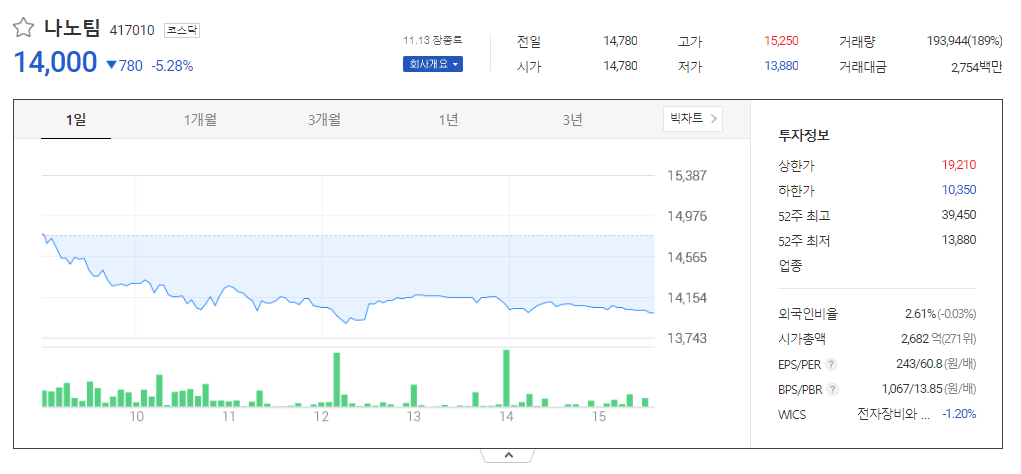Click the EPS/PER help question mark icon
The image size is (1021, 474).
[830, 364]
